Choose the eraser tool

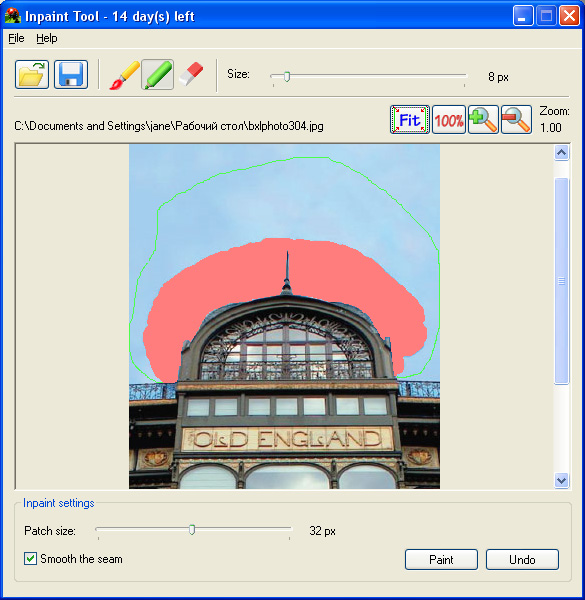[x=191, y=74]
